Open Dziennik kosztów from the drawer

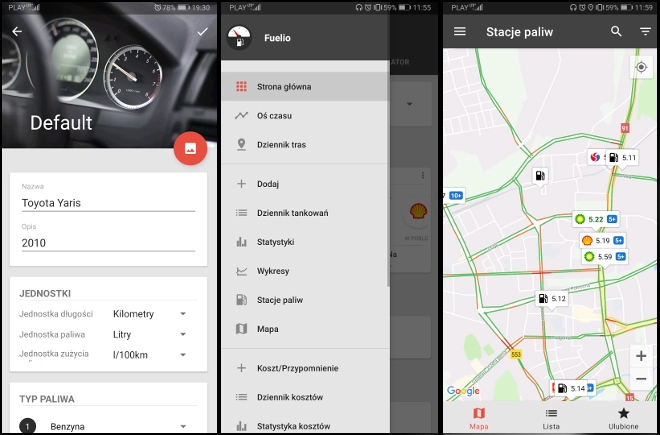pos(305,397)
